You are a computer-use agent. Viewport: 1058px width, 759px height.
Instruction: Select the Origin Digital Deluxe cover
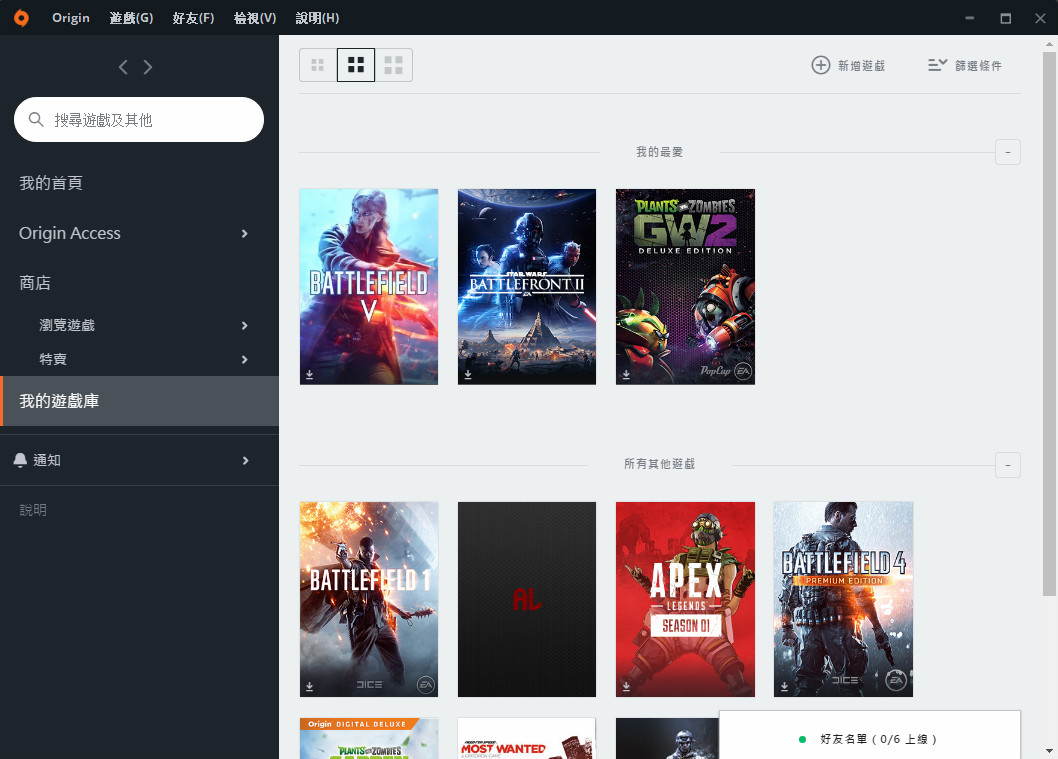click(369, 738)
